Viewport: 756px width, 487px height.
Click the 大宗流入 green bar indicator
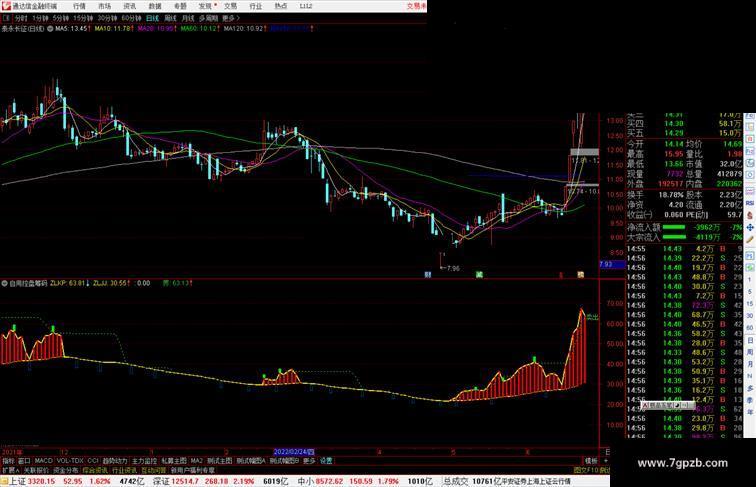(x=674, y=237)
